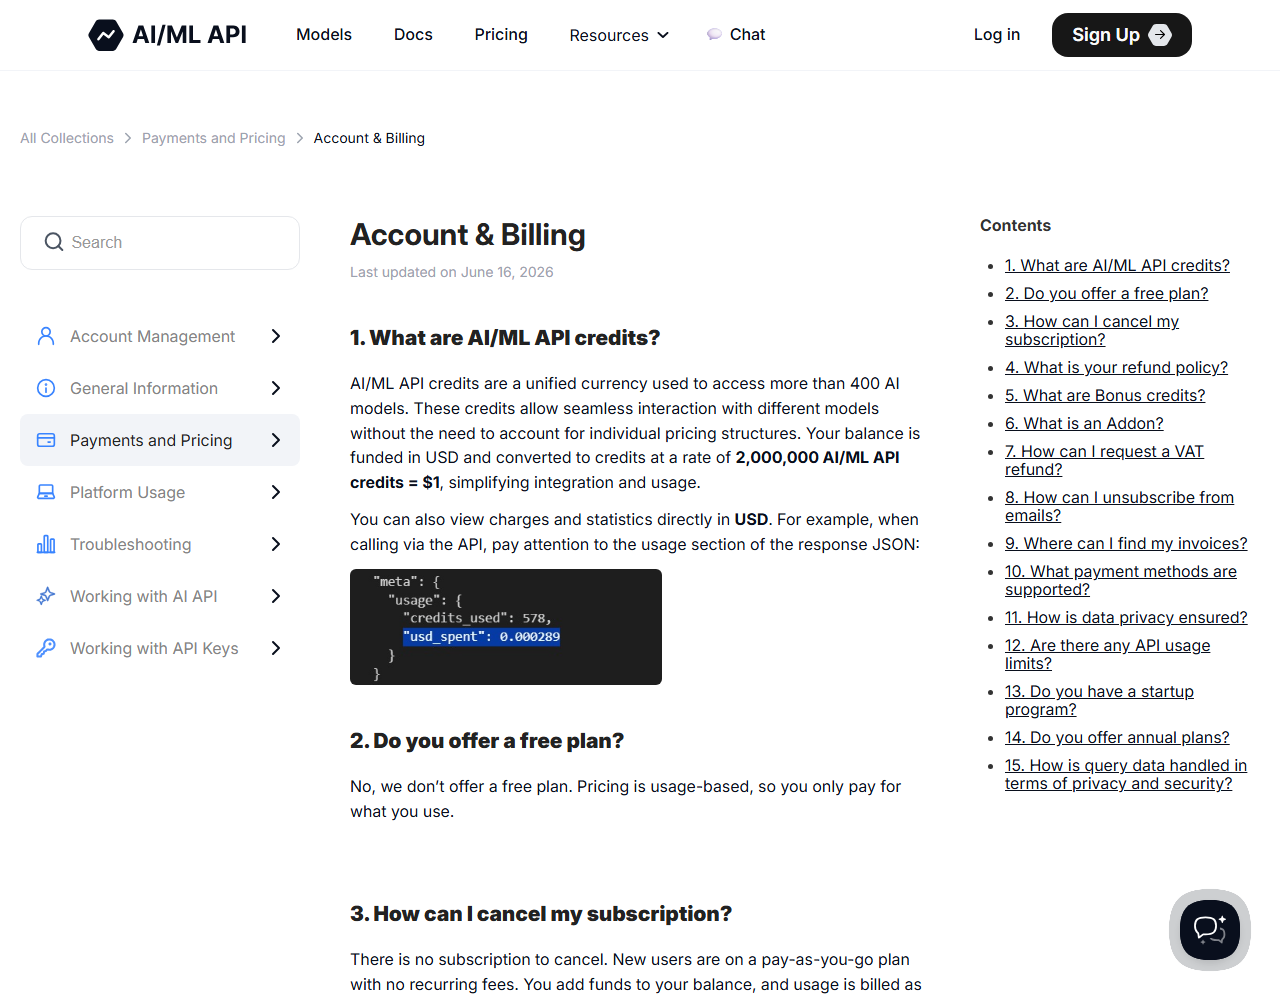Jump to How is query data handled link

tap(1126, 774)
